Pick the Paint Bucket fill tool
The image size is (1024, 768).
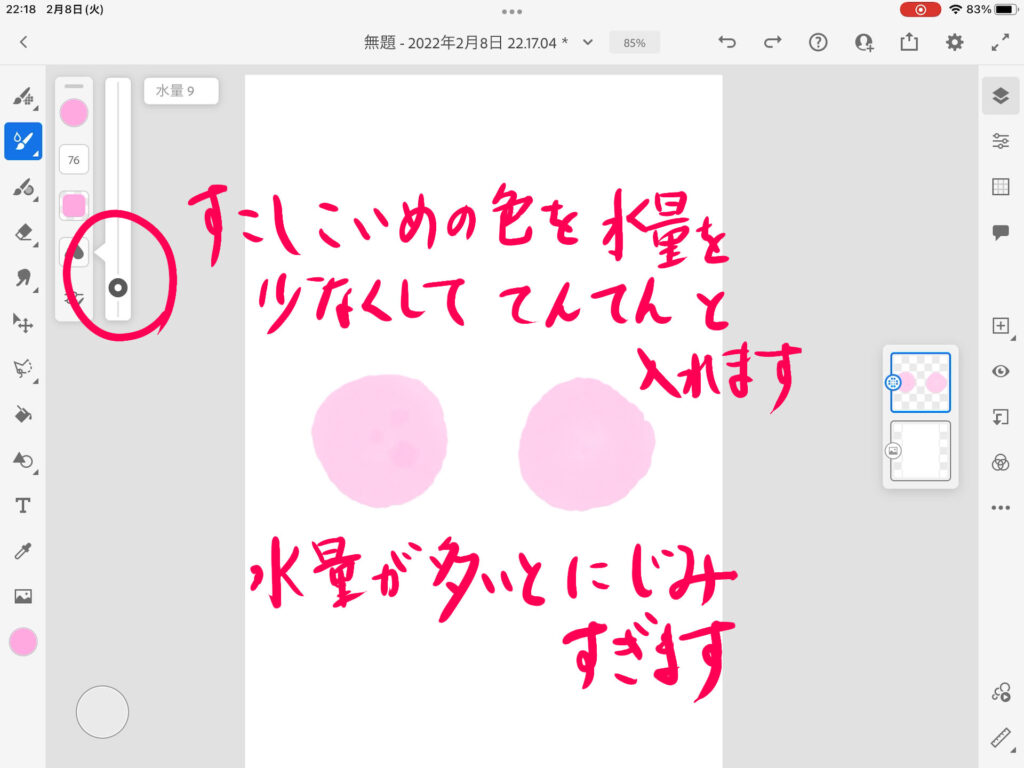(x=22, y=414)
